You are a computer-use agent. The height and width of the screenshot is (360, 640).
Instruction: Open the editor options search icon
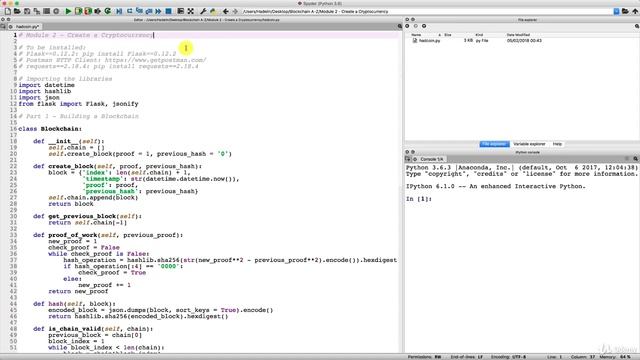click(x=400, y=26)
